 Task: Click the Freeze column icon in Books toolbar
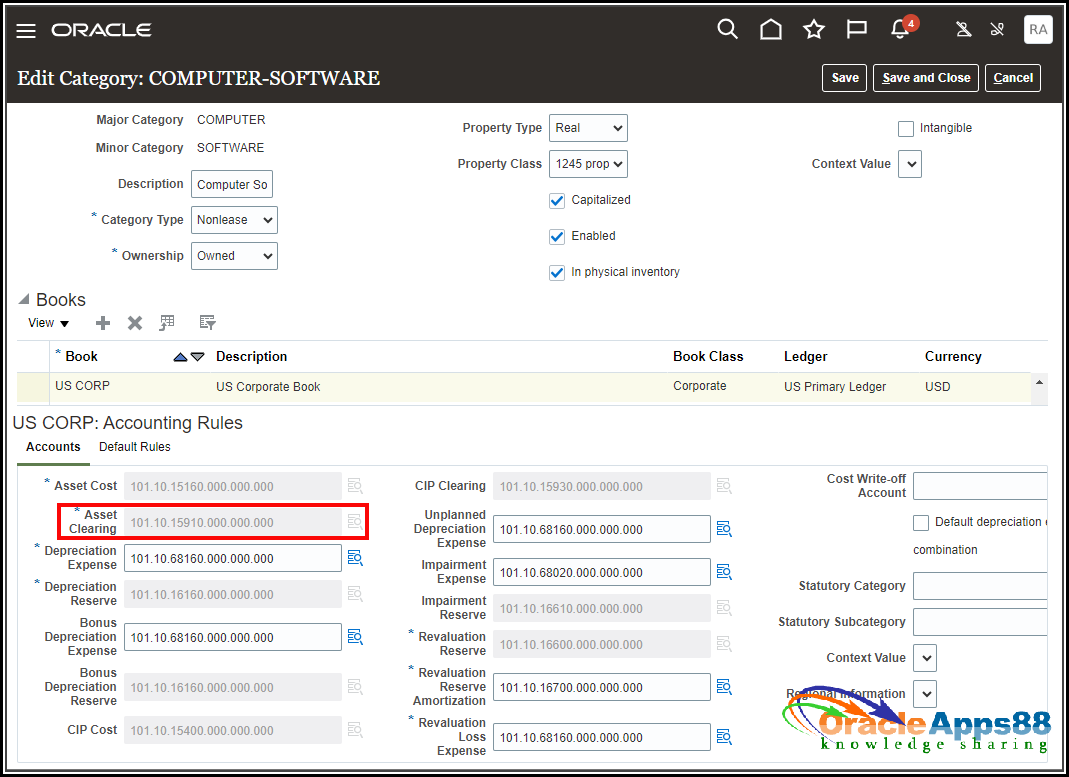pyautogui.click(x=167, y=323)
